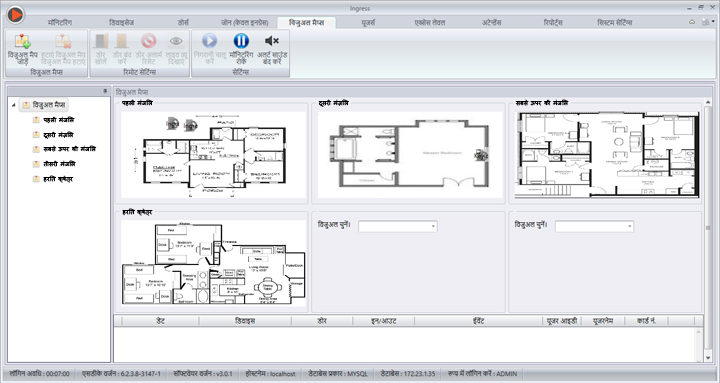The width and height of the screenshot is (720, 383).
Task: Click the दूसरी मंज़िल floor plan thumbnail
Action: click(x=410, y=155)
